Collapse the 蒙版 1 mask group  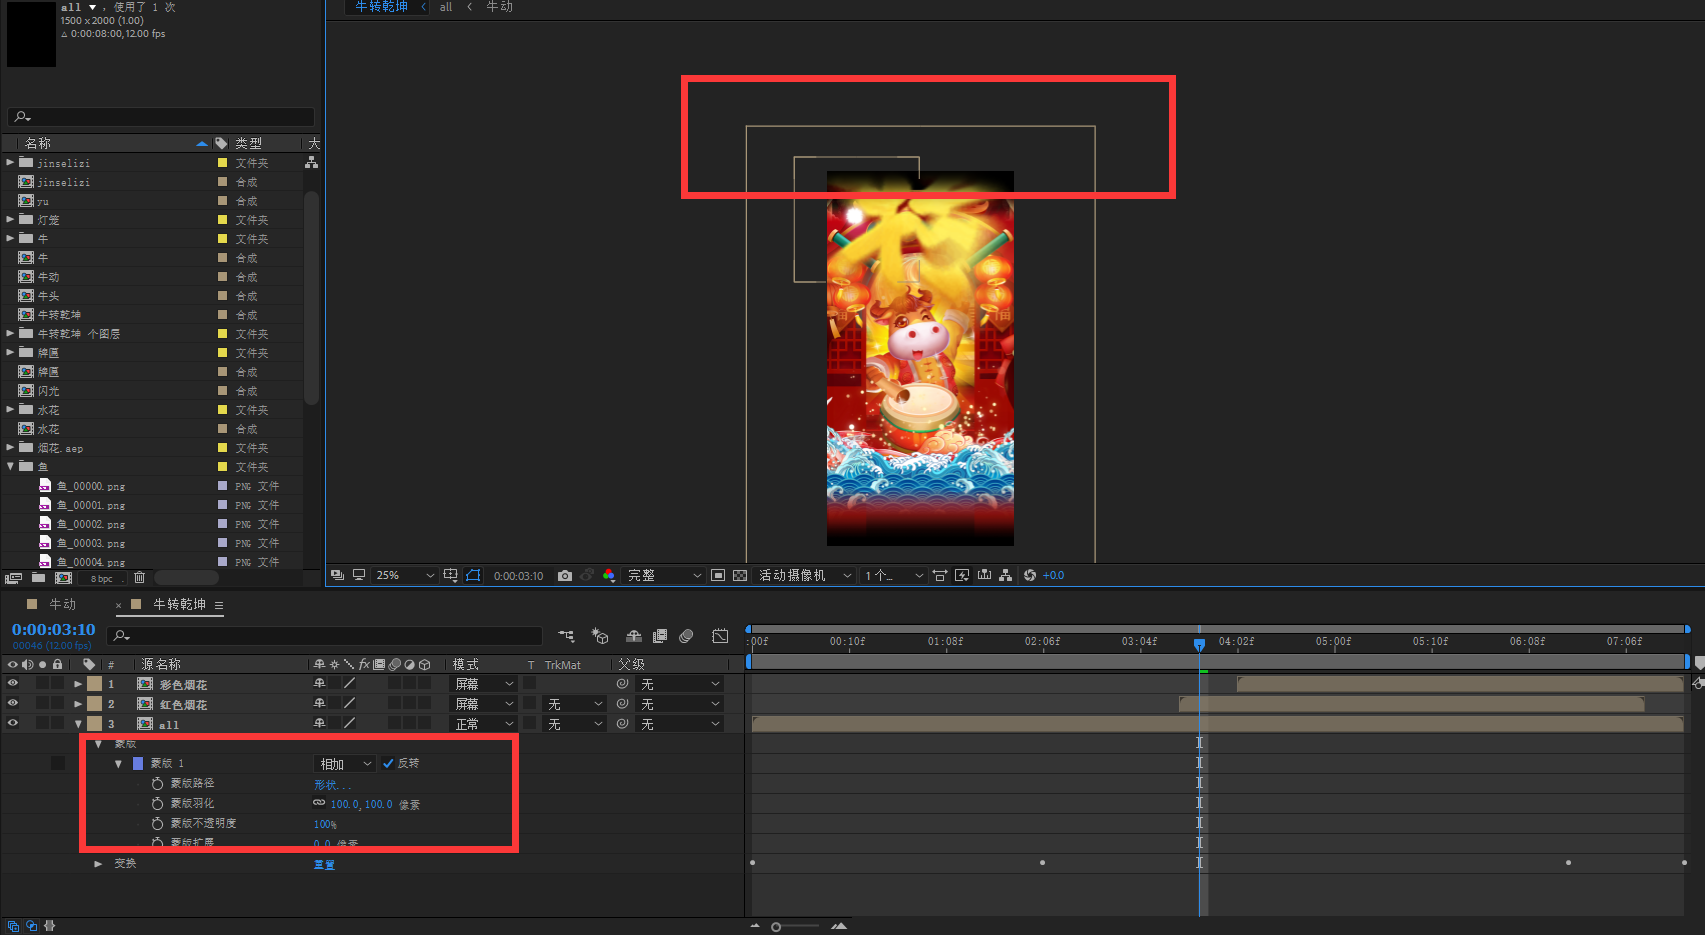pos(118,764)
